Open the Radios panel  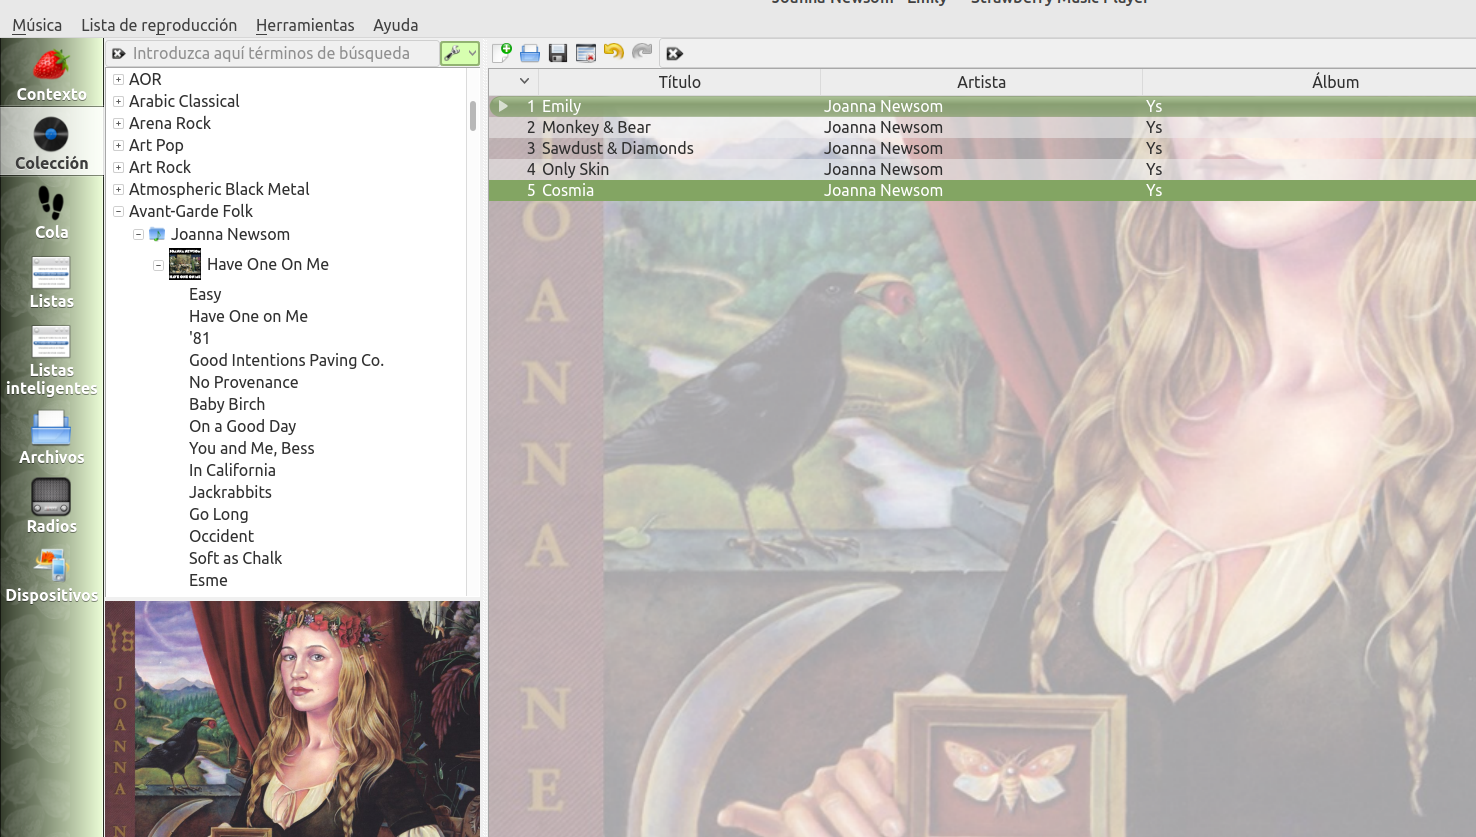pyautogui.click(x=51, y=507)
